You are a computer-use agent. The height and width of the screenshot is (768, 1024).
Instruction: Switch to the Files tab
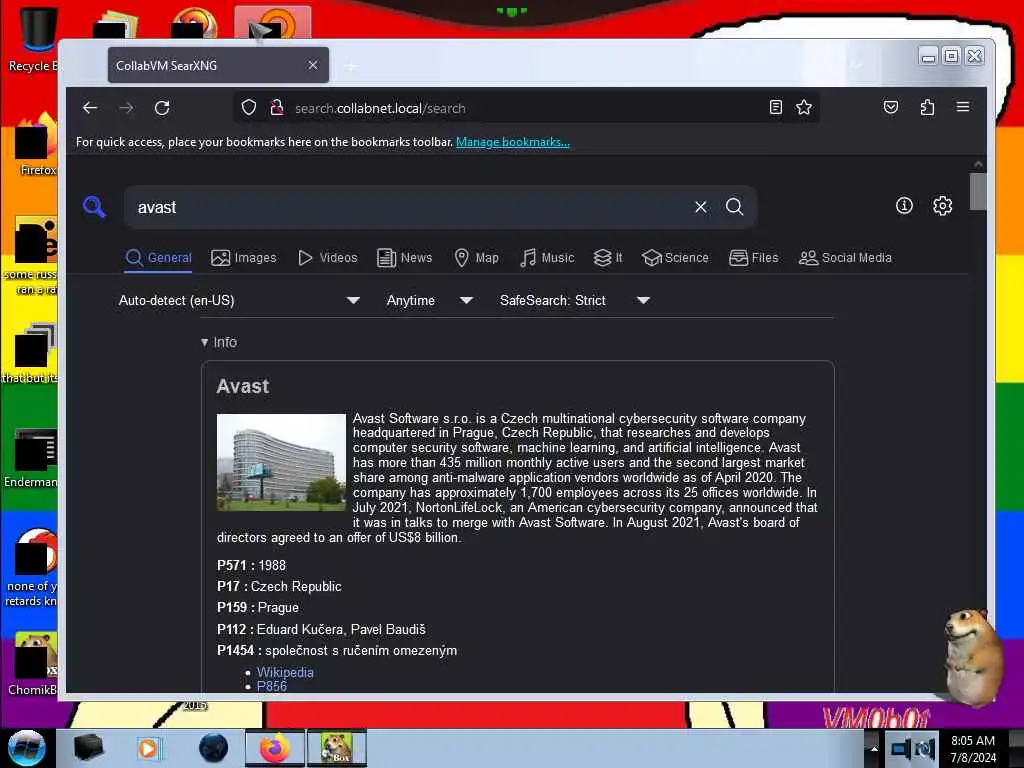coord(754,258)
